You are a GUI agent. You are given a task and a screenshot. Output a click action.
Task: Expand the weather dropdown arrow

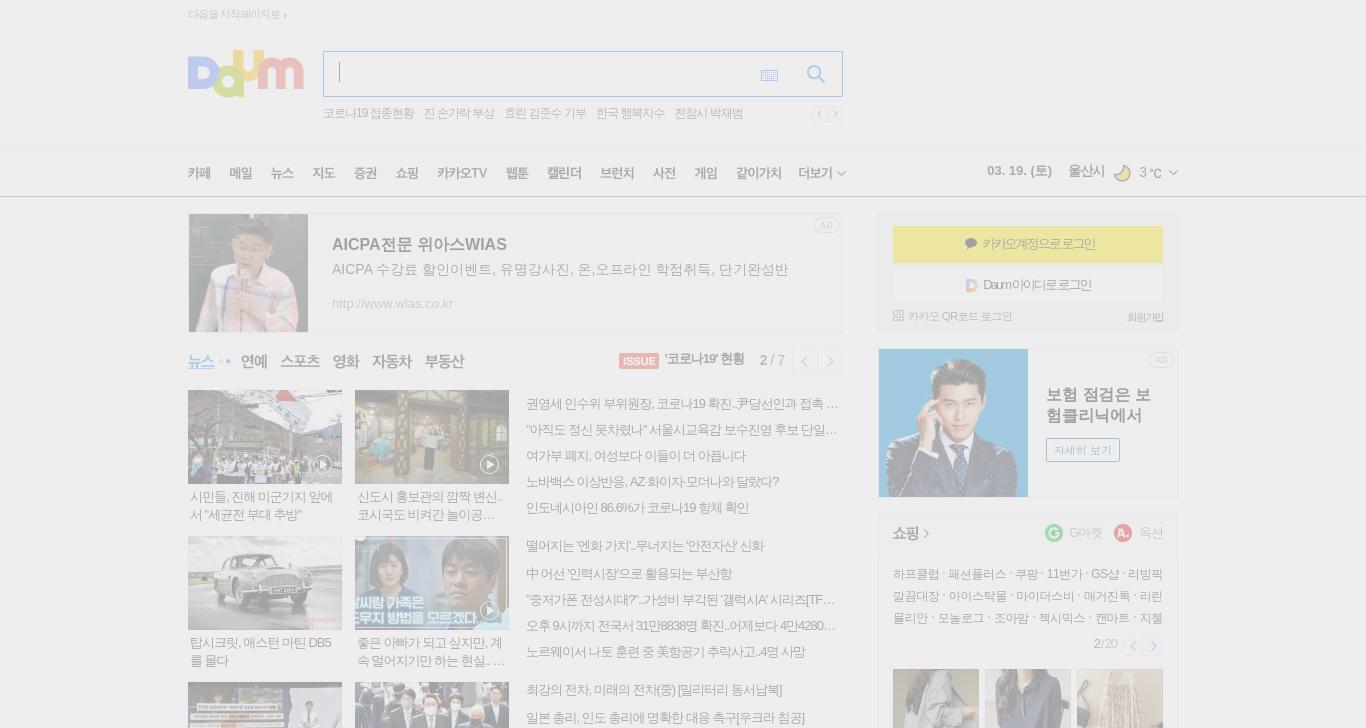[x=1173, y=173]
